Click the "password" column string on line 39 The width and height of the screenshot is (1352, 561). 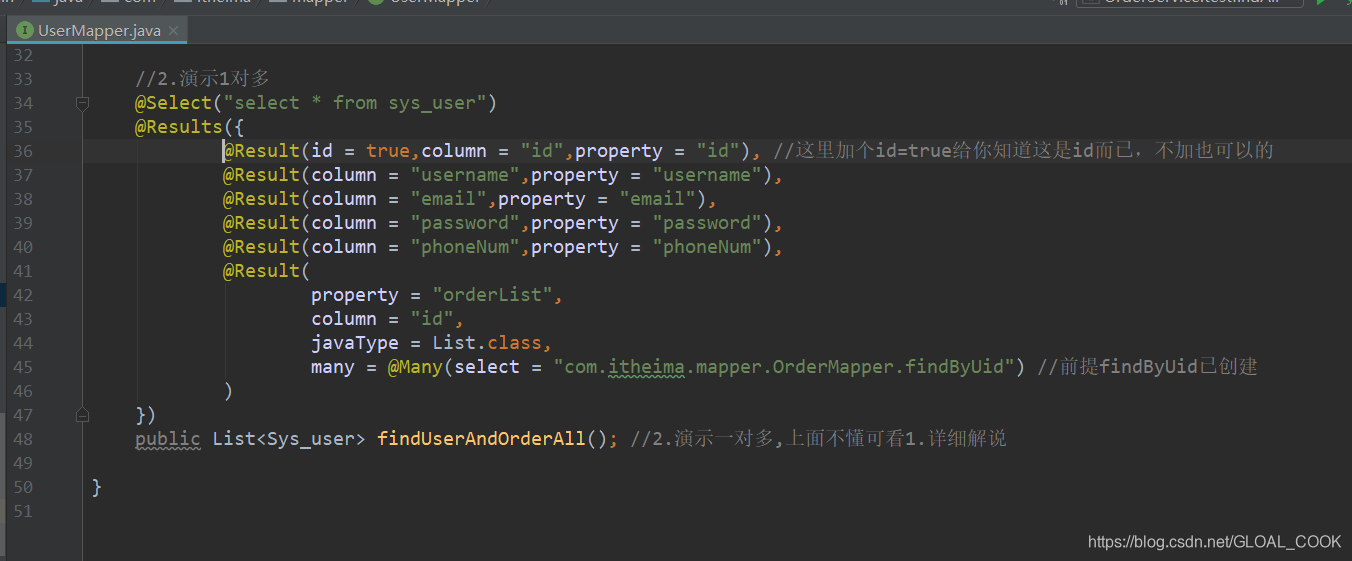click(x=465, y=223)
